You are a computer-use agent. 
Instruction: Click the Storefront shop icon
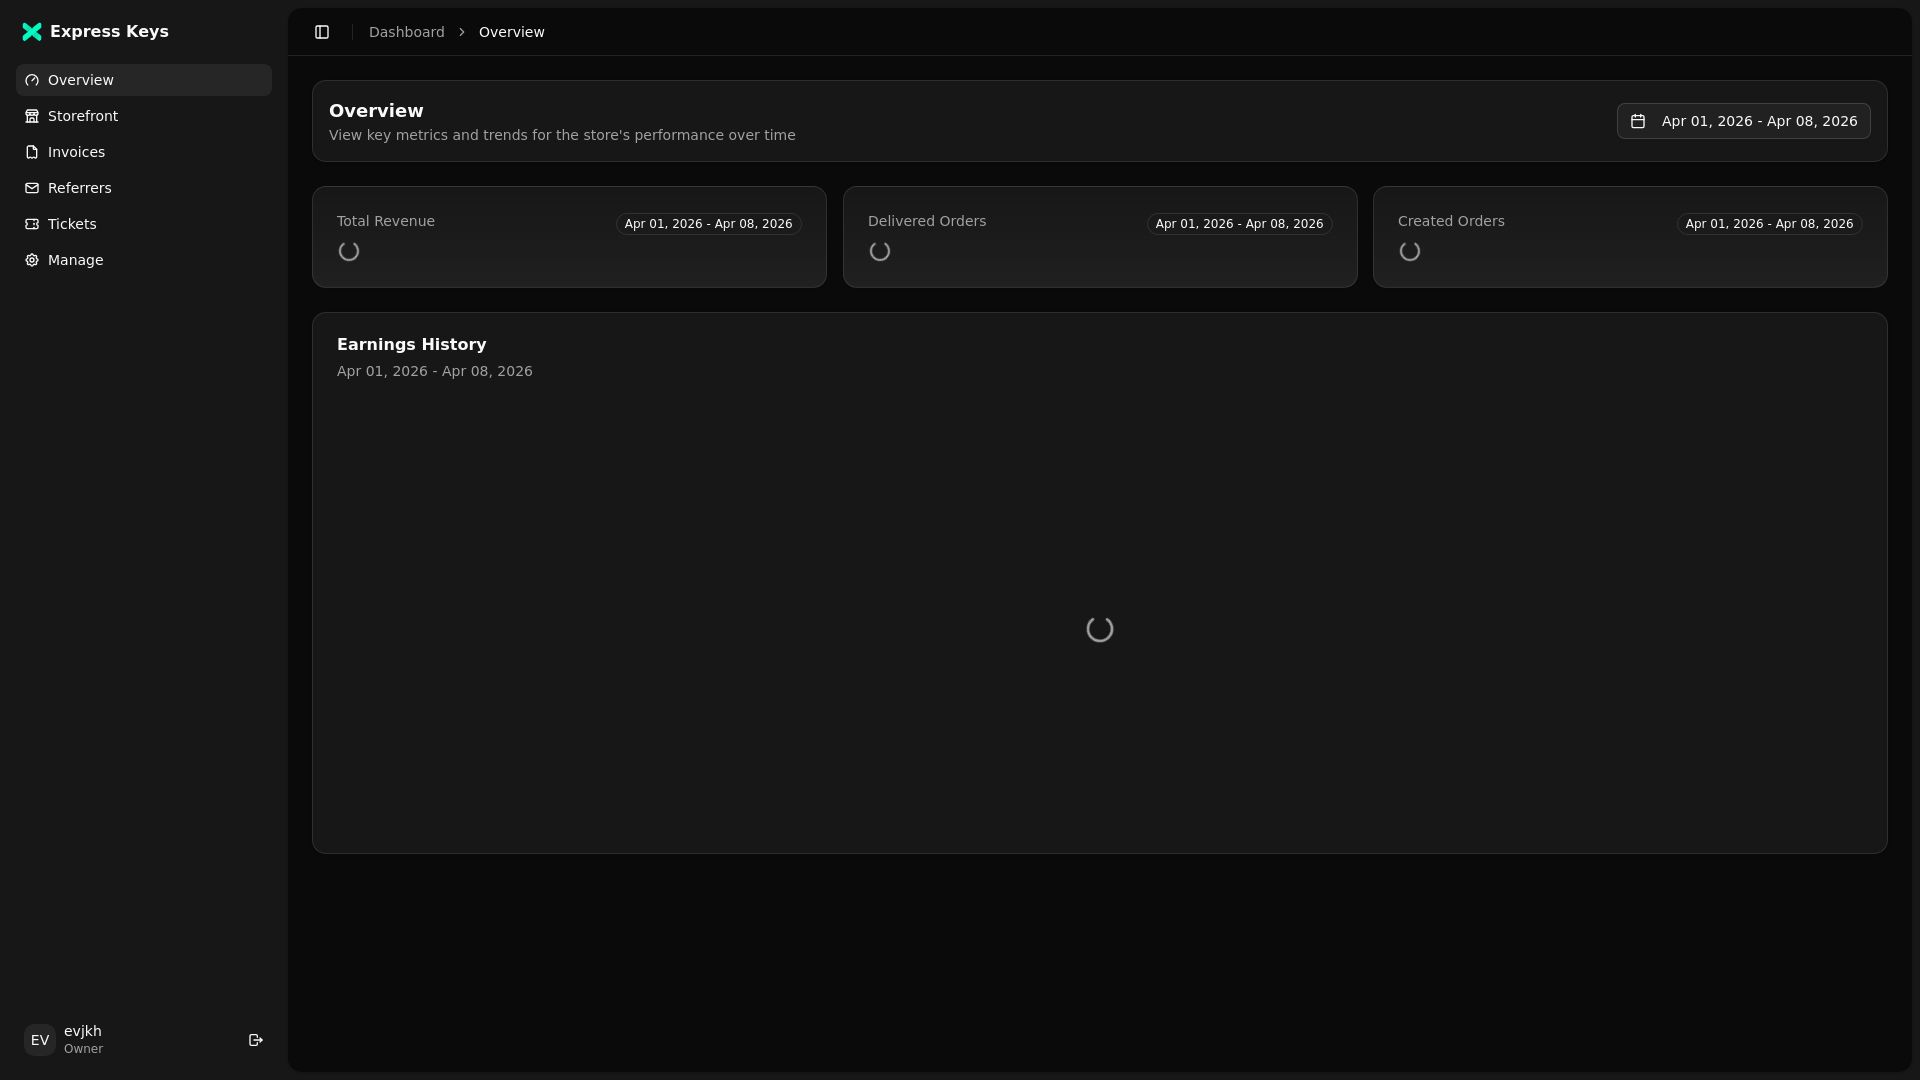[x=32, y=116]
